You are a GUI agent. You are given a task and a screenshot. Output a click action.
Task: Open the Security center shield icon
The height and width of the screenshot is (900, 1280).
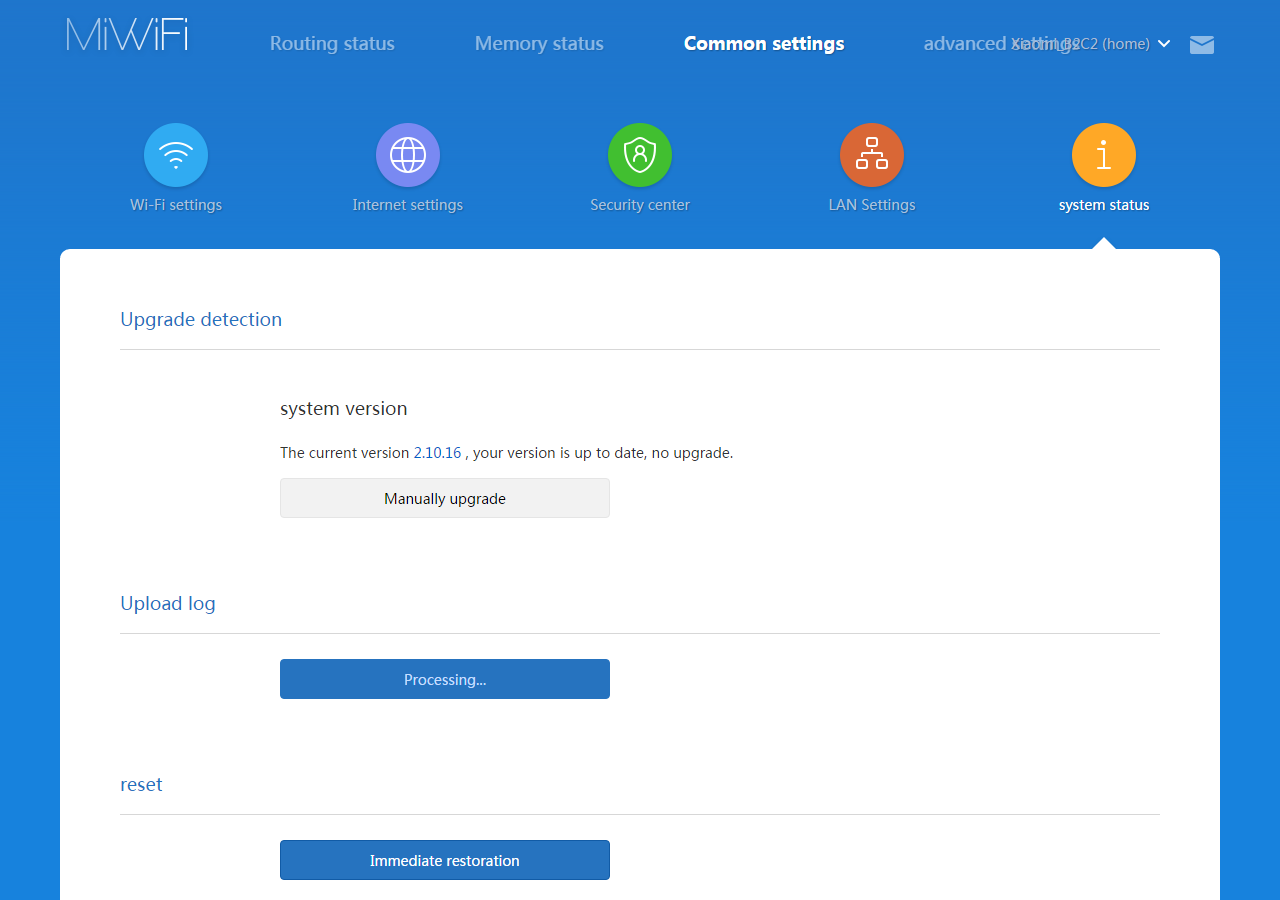coord(640,155)
